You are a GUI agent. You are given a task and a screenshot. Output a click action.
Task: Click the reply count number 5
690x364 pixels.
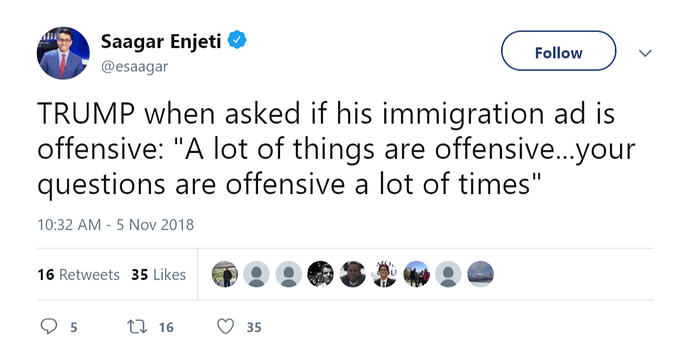74,327
